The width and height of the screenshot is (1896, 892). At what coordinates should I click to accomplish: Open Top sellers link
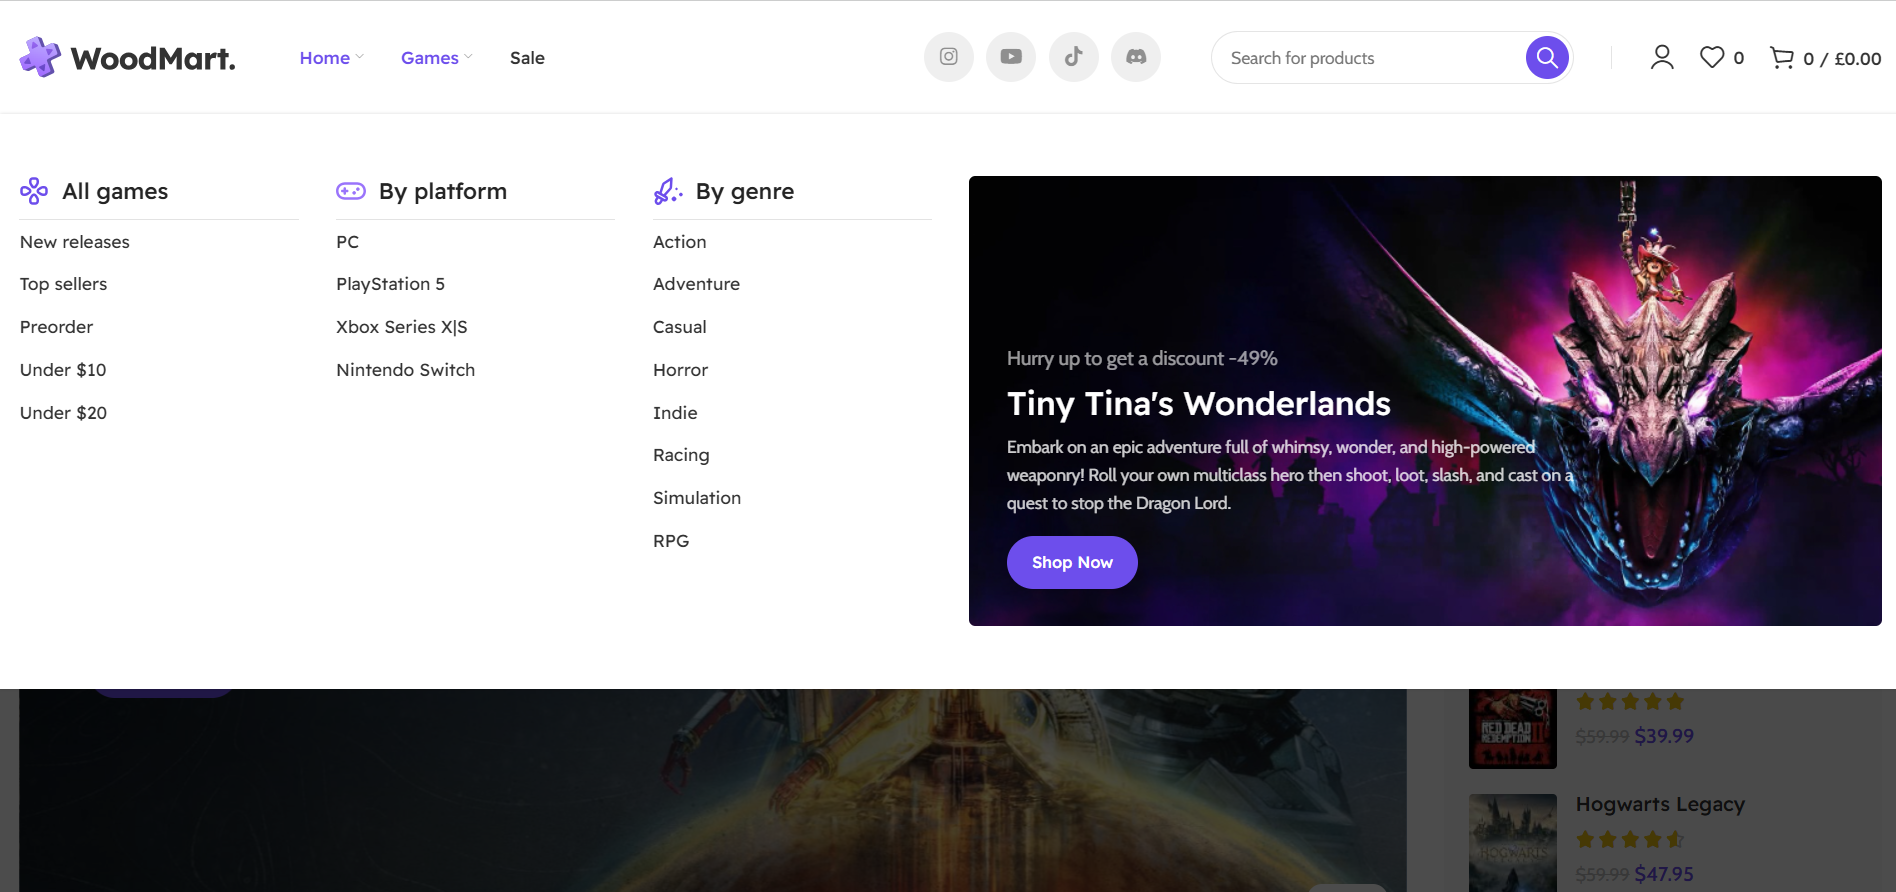click(63, 284)
